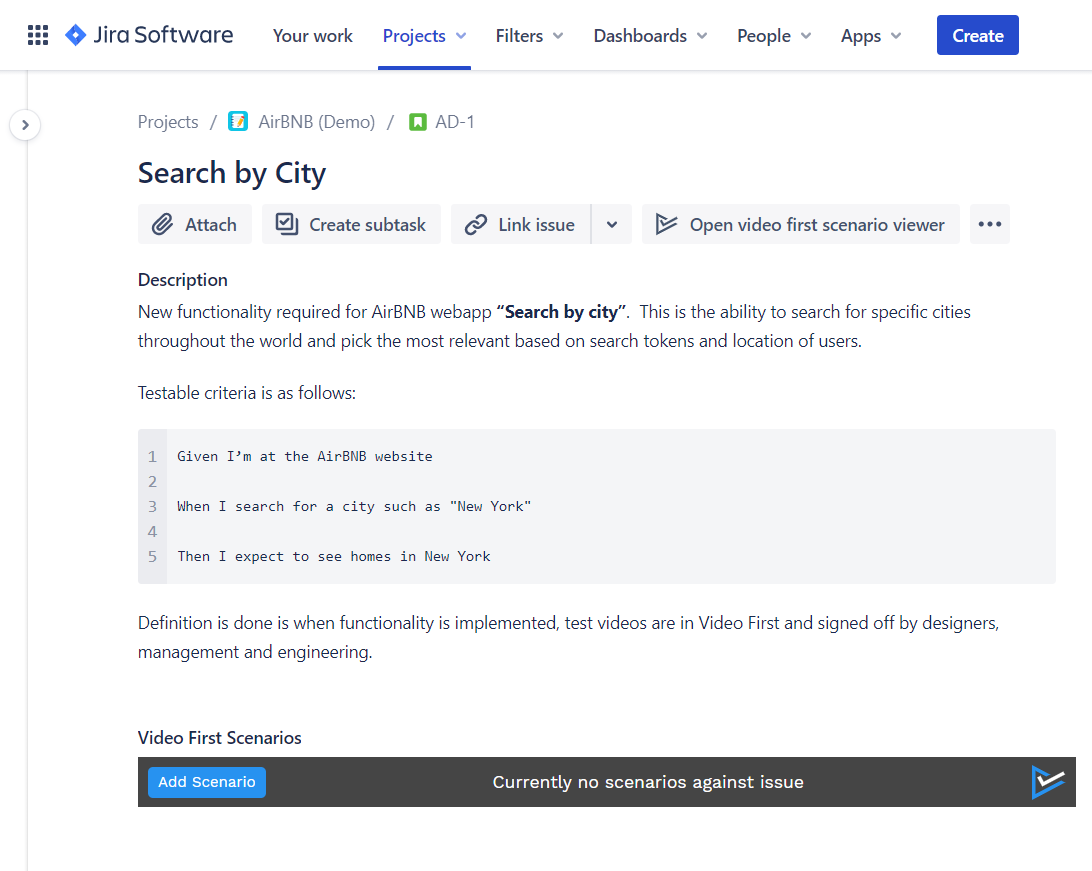1092x871 pixels.
Task: Click the Video First icon in scenarios bar
Action: [x=1047, y=782]
